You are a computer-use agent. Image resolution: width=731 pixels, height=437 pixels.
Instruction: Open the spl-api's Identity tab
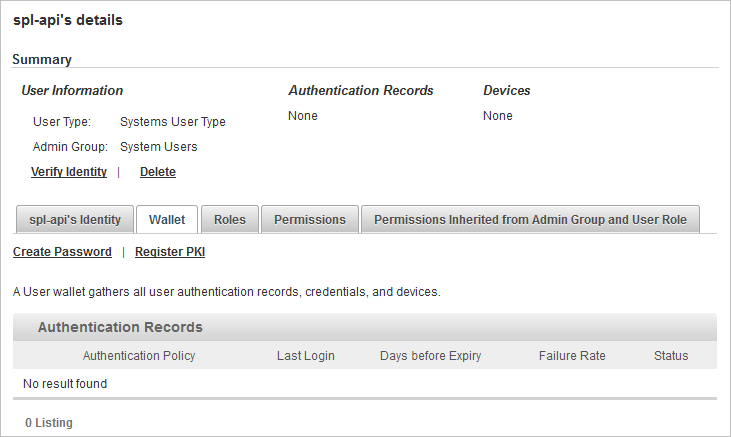pos(75,219)
